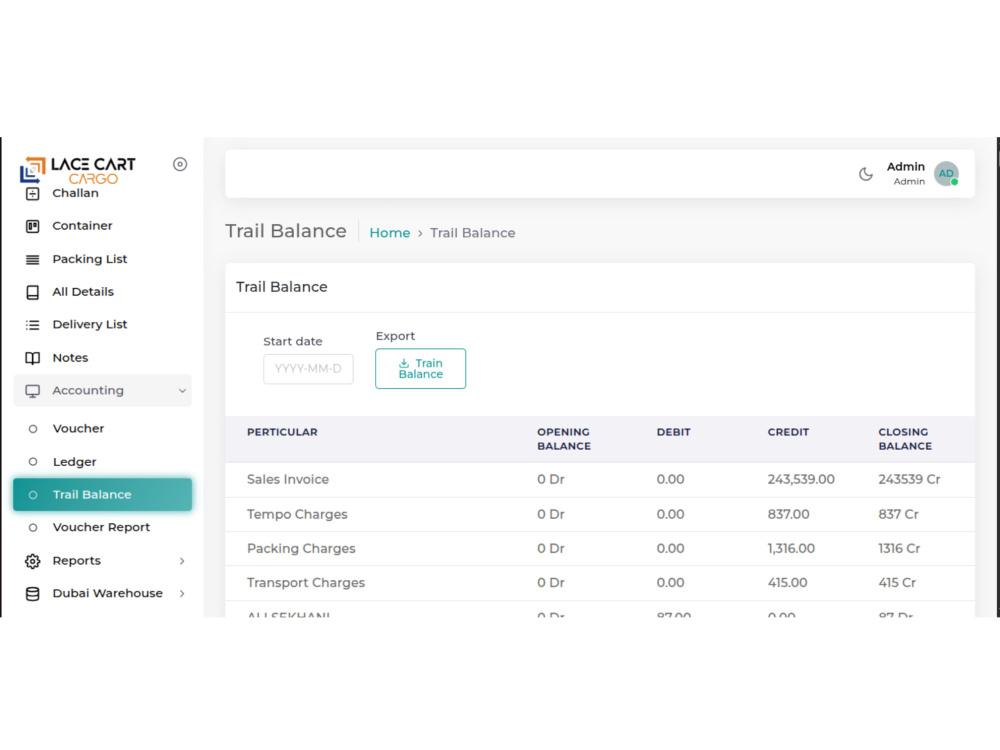Open the Container menu item
Screen dimensions: 1000x750
[82, 226]
